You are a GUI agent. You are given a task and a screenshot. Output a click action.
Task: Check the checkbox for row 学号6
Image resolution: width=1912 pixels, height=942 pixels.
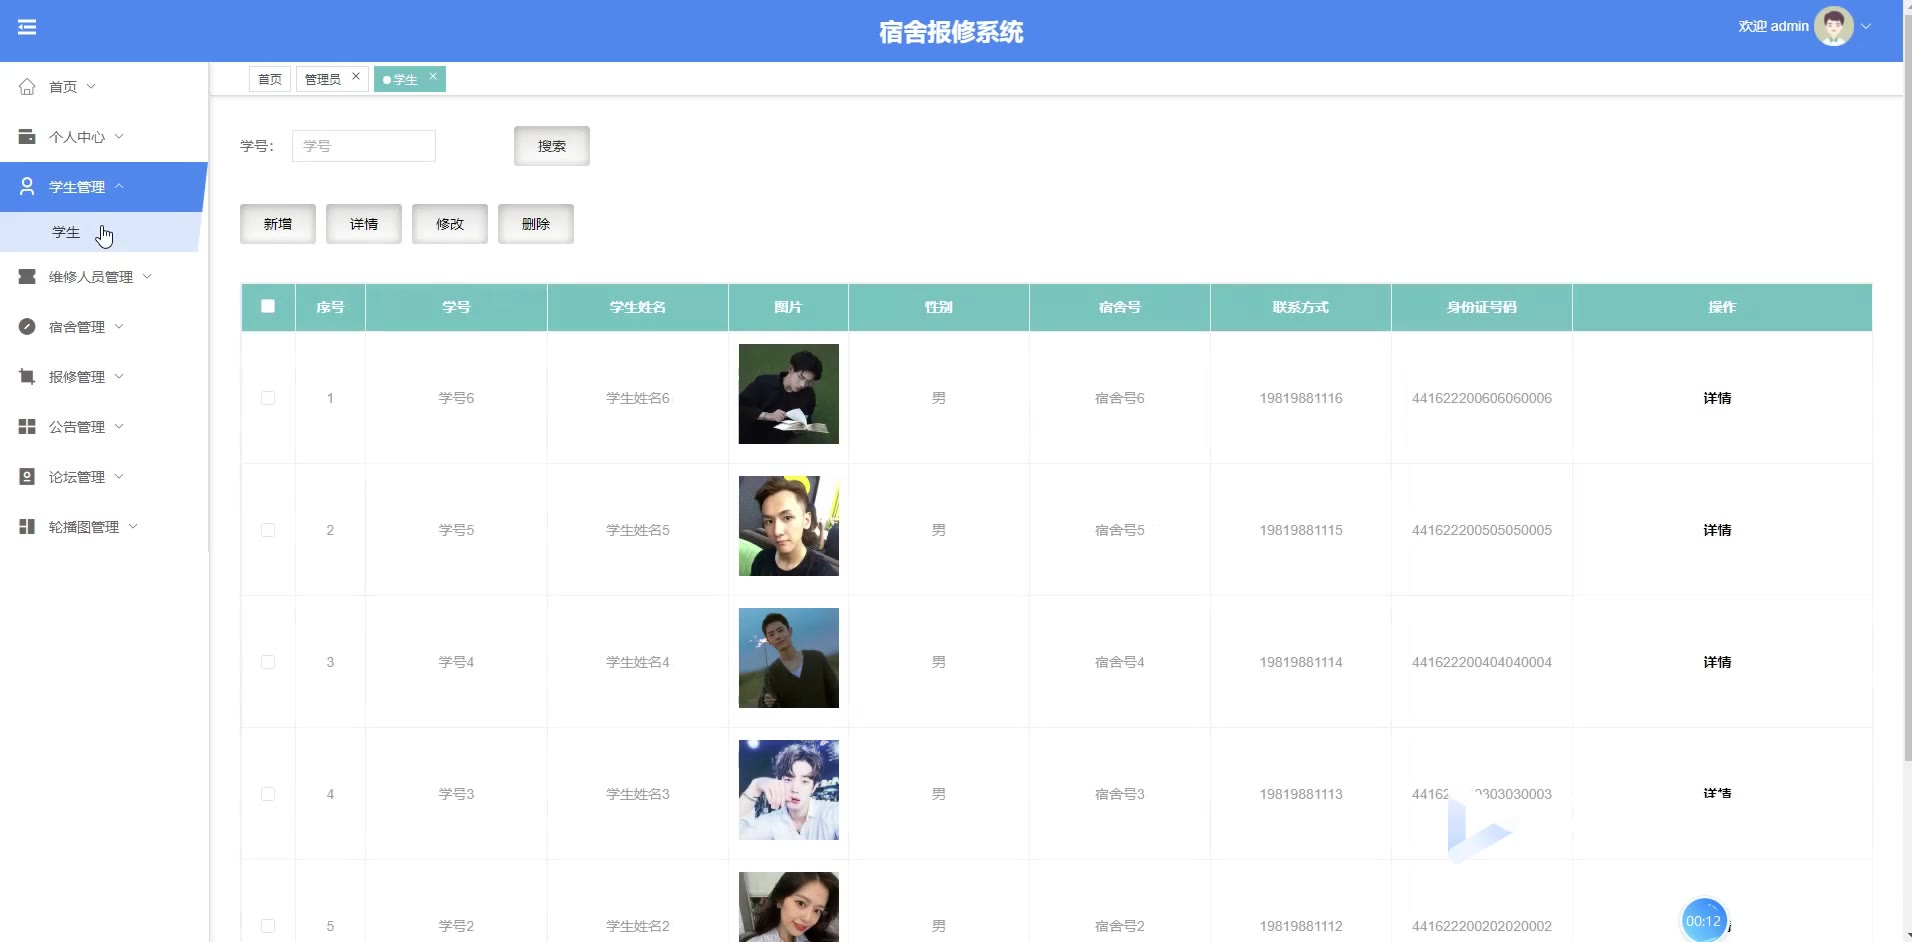(x=268, y=398)
